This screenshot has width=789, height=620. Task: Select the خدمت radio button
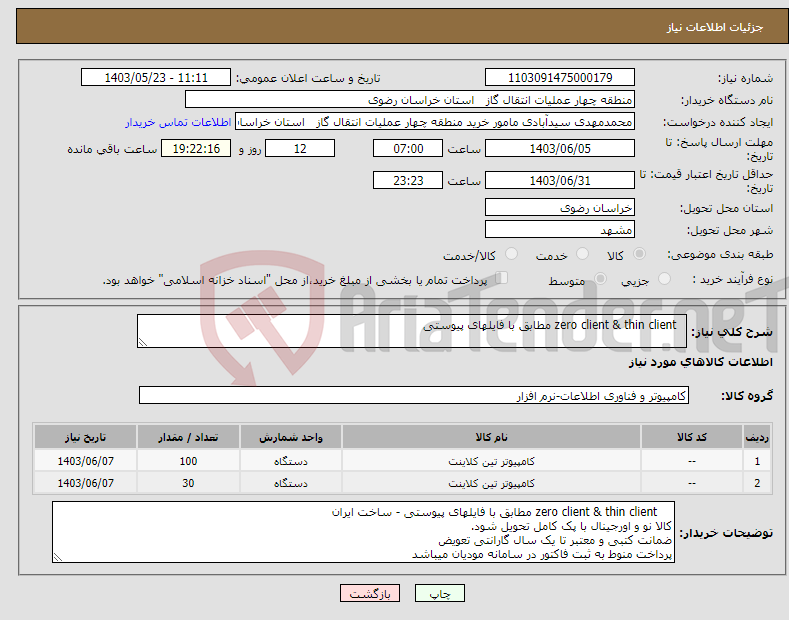point(582,254)
